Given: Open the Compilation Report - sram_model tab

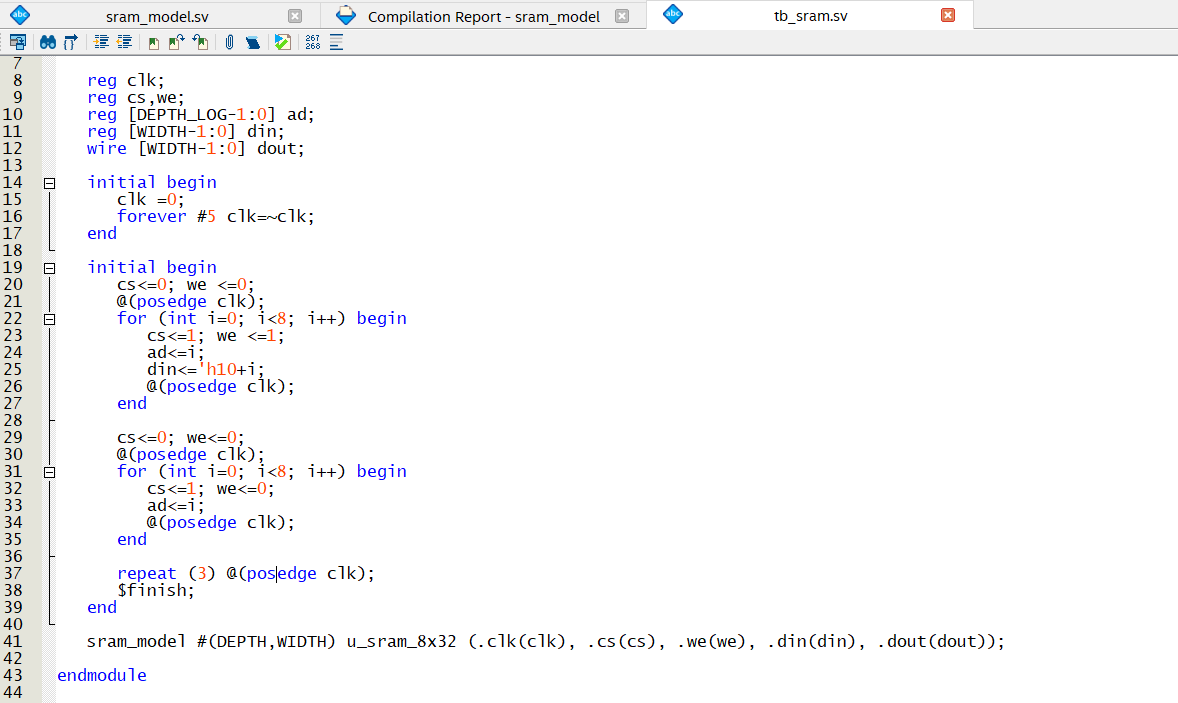Looking at the screenshot, I should pyautogui.click(x=484, y=17).
